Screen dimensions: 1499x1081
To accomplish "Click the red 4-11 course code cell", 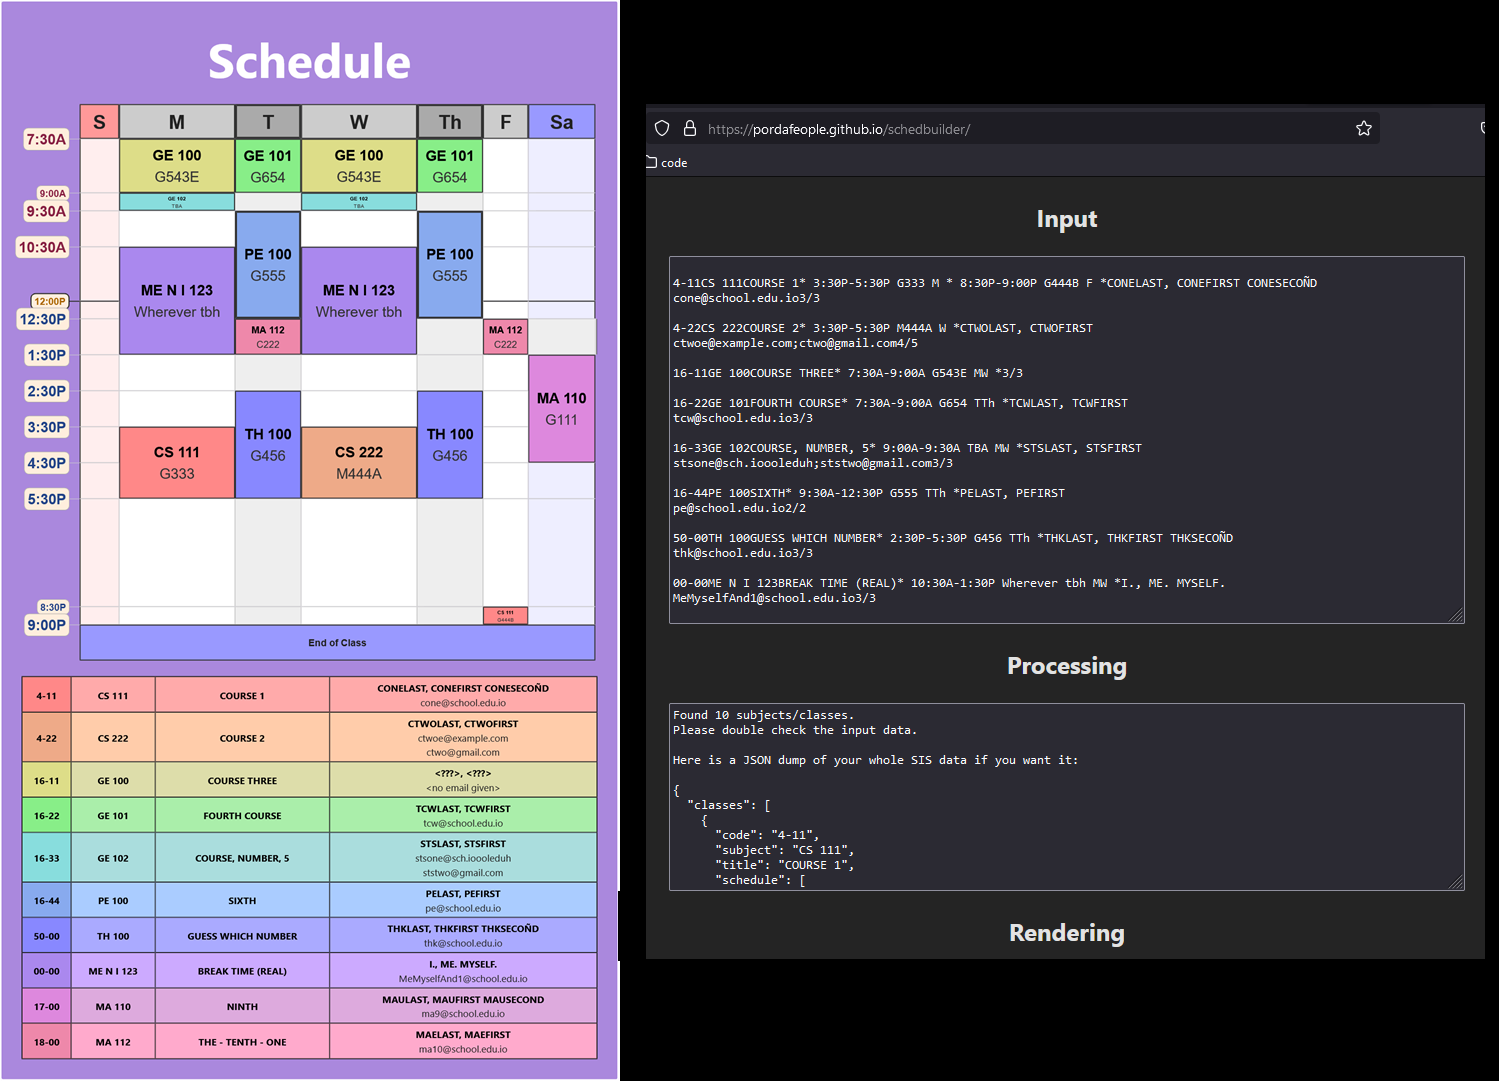I will 47,696.
